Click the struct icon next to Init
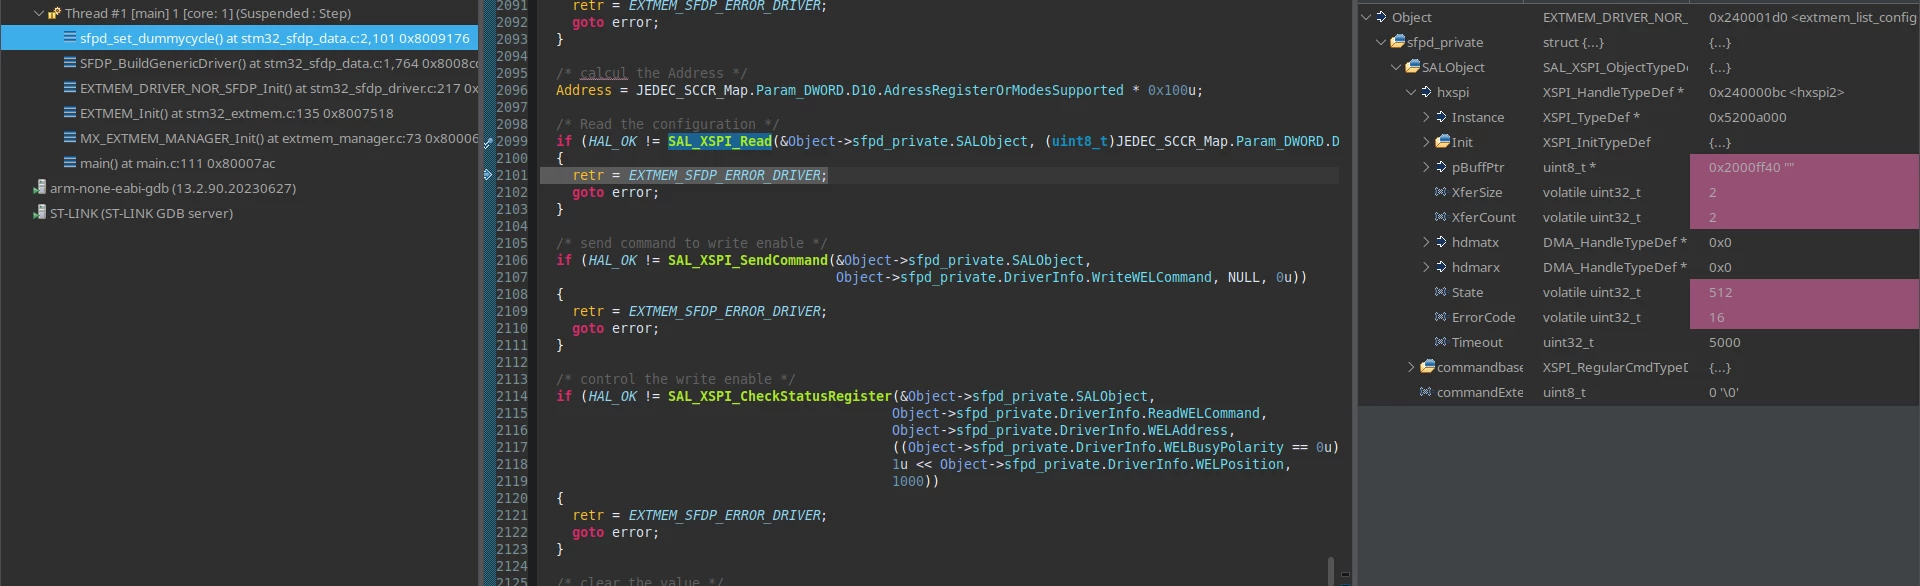The height and width of the screenshot is (586, 1920). coord(1443,141)
